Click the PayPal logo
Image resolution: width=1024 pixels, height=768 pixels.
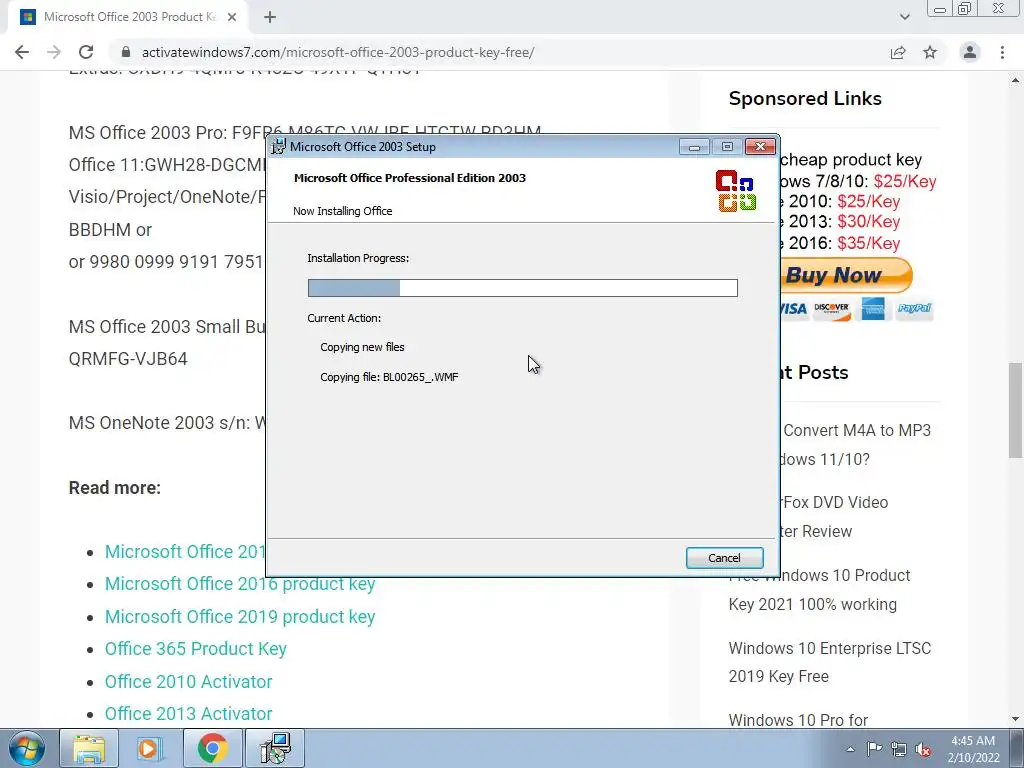coord(914,308)
